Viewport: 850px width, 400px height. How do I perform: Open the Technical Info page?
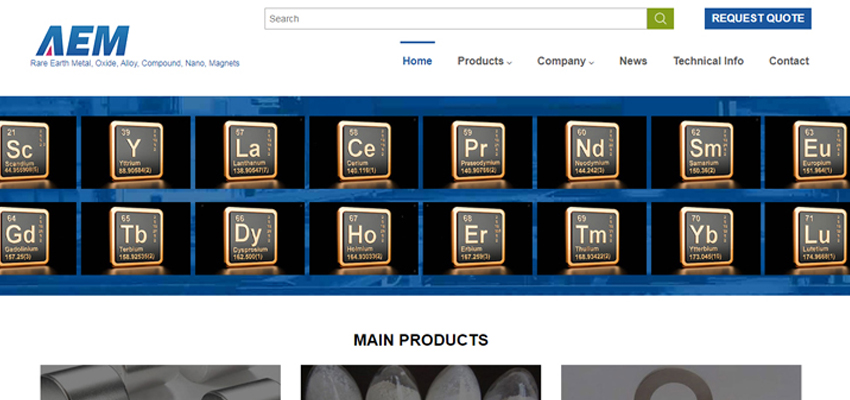click(708, 61)
